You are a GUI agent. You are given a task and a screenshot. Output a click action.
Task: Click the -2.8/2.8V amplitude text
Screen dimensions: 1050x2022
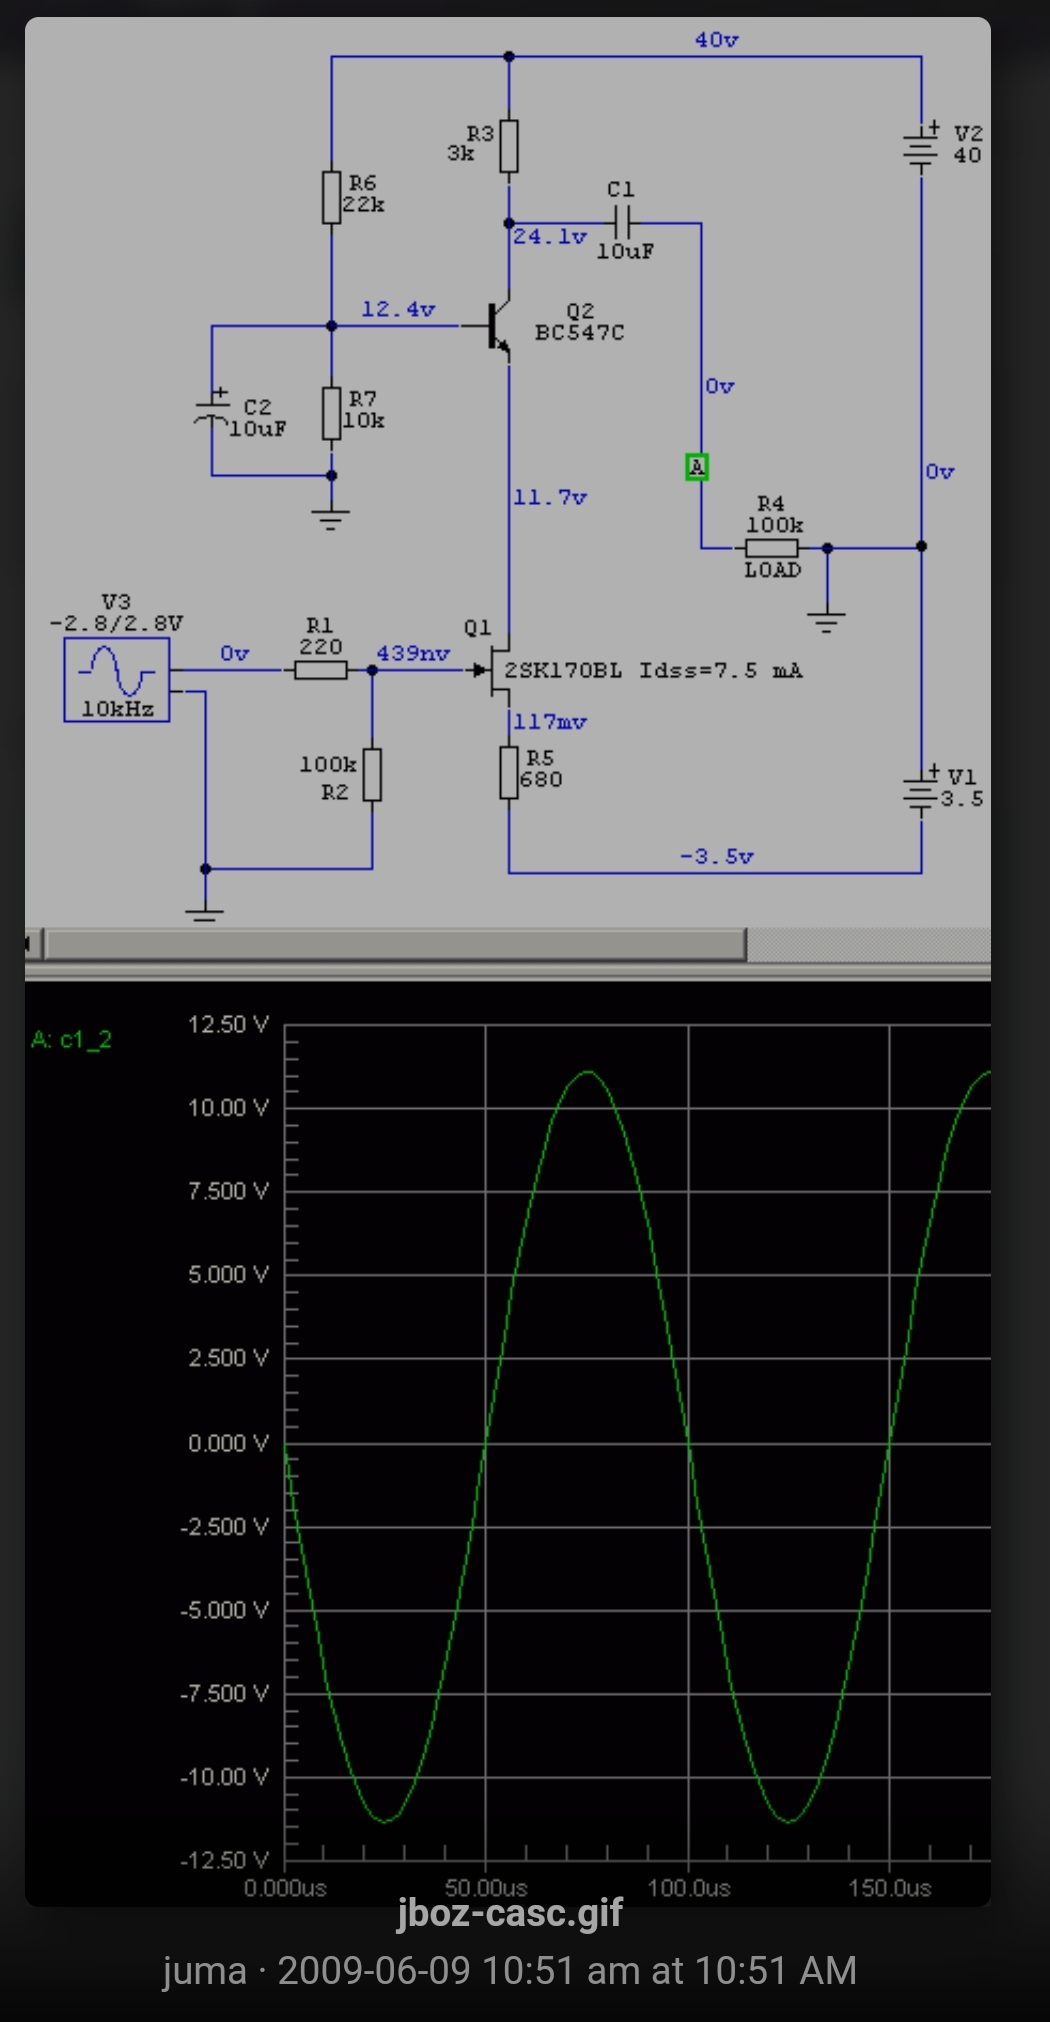(116, 623)
